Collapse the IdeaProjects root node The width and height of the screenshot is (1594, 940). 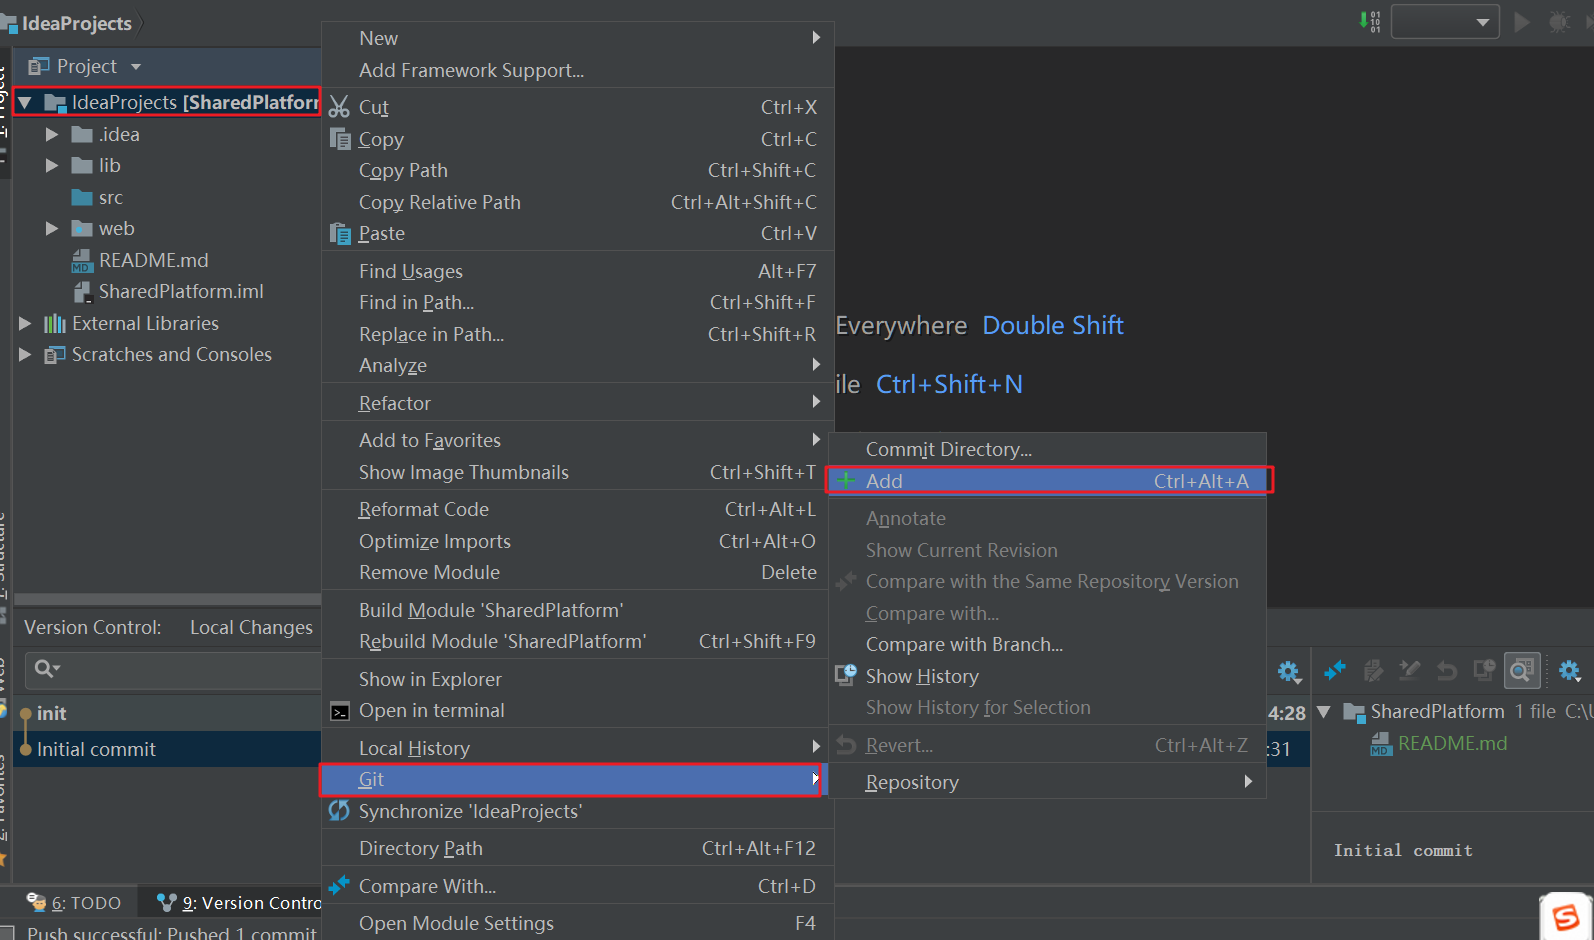(x=25, y=102)
